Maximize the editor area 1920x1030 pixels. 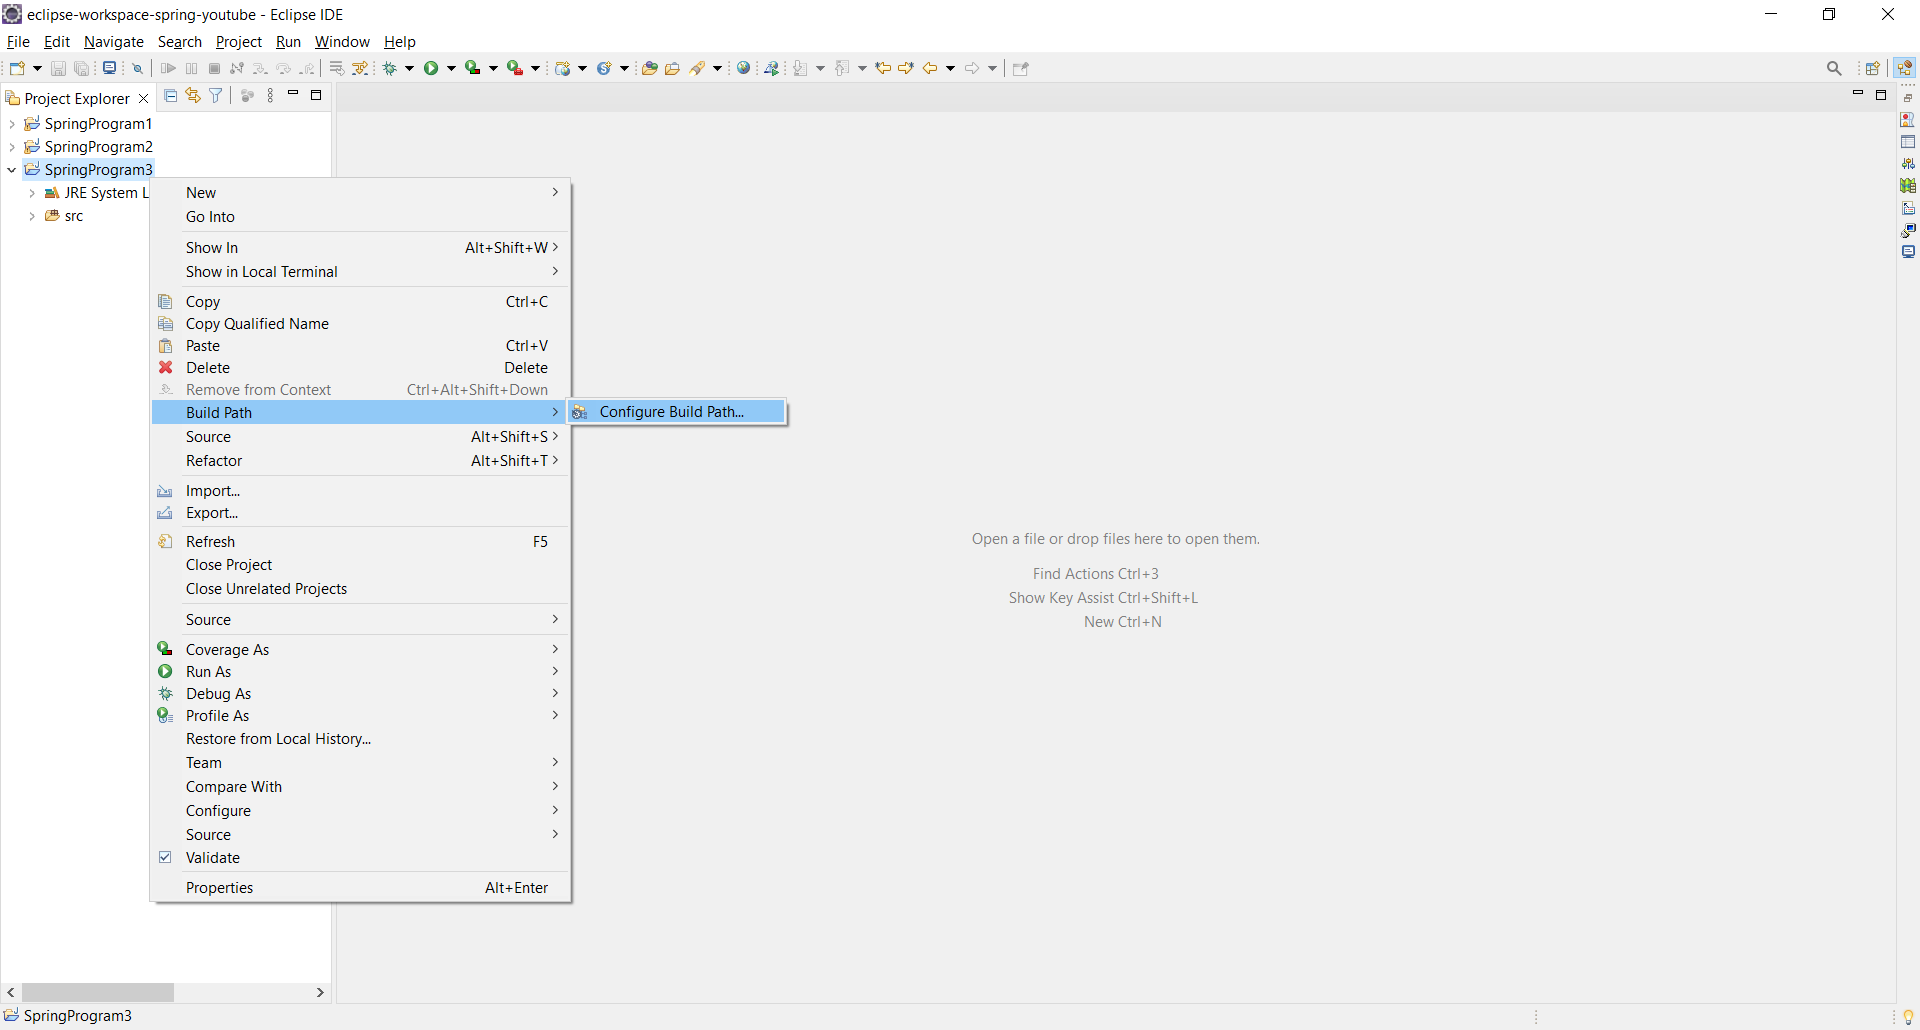tap(1881, 95)
